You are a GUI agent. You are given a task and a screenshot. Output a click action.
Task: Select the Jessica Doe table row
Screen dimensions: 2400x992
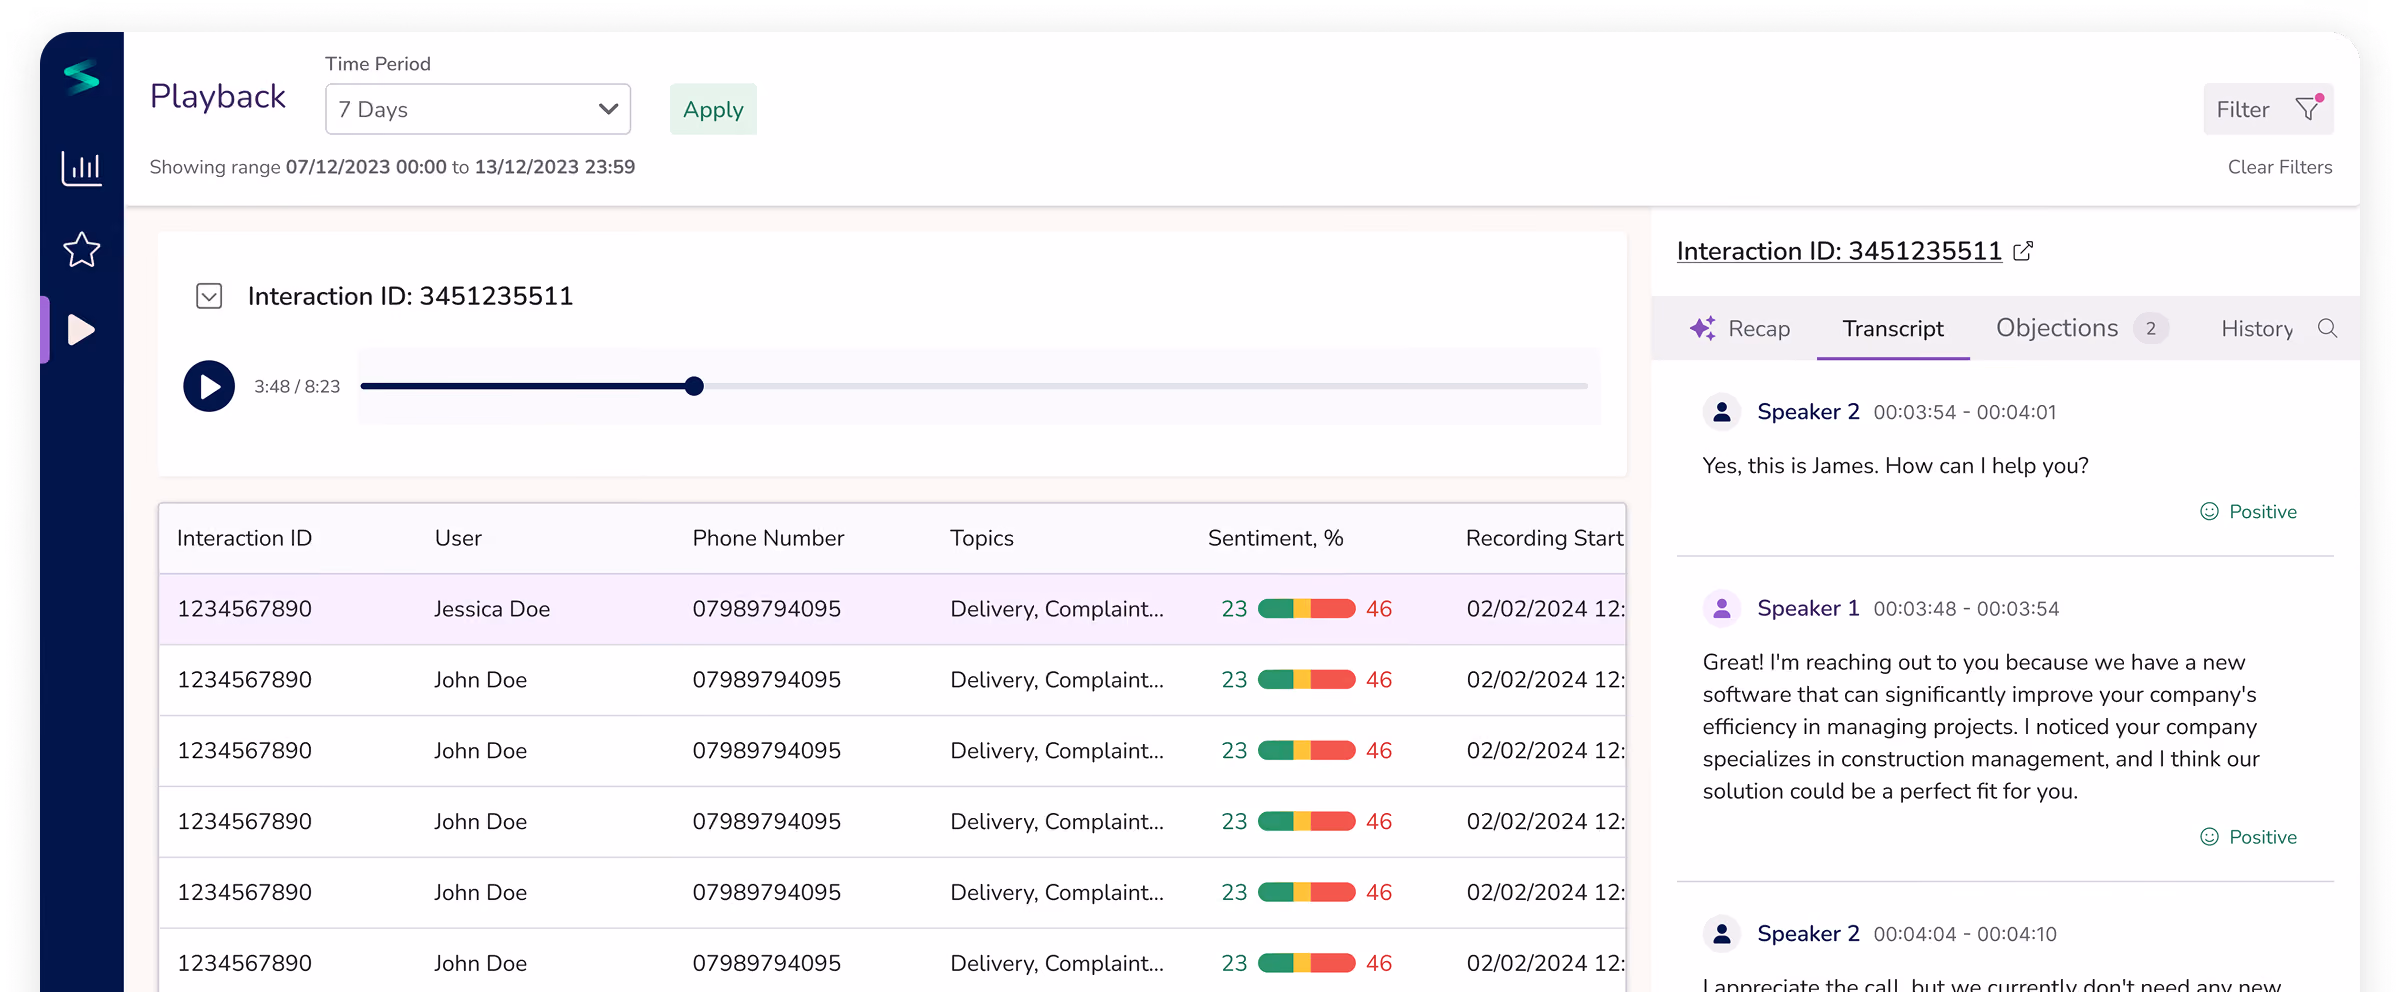click(892, 609)
